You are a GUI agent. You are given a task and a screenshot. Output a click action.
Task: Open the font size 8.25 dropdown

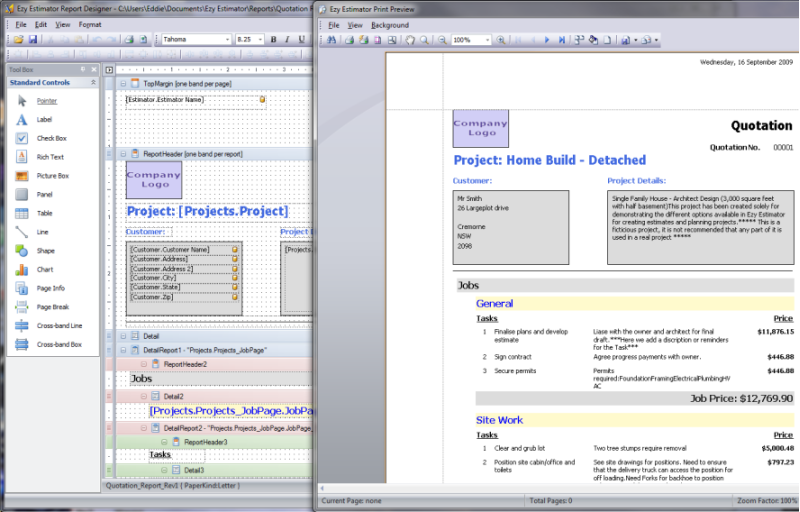(x=260, y=39)
